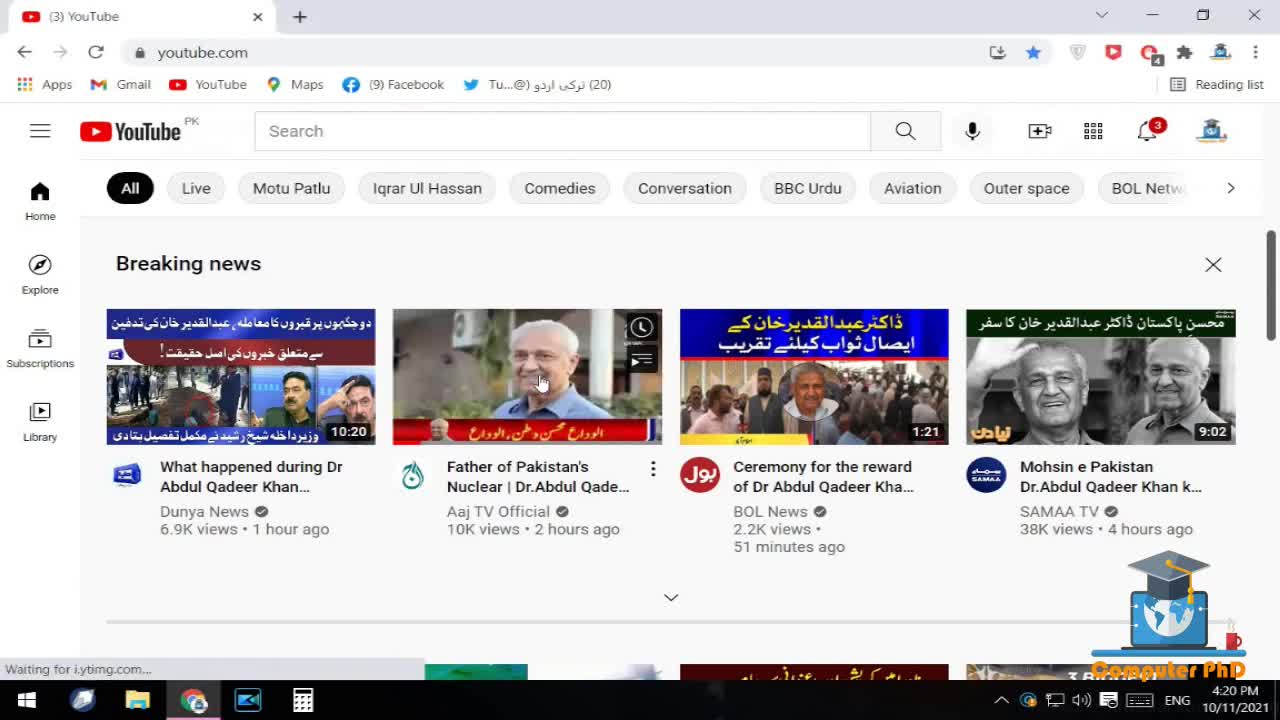The height and width of the screenshot is (720, 1280).
Task: Open Mohsin e Pakistan video title
Action: tap(1110, 477)
